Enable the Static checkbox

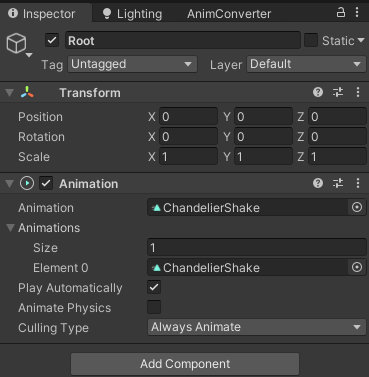(x=311, y=40)
